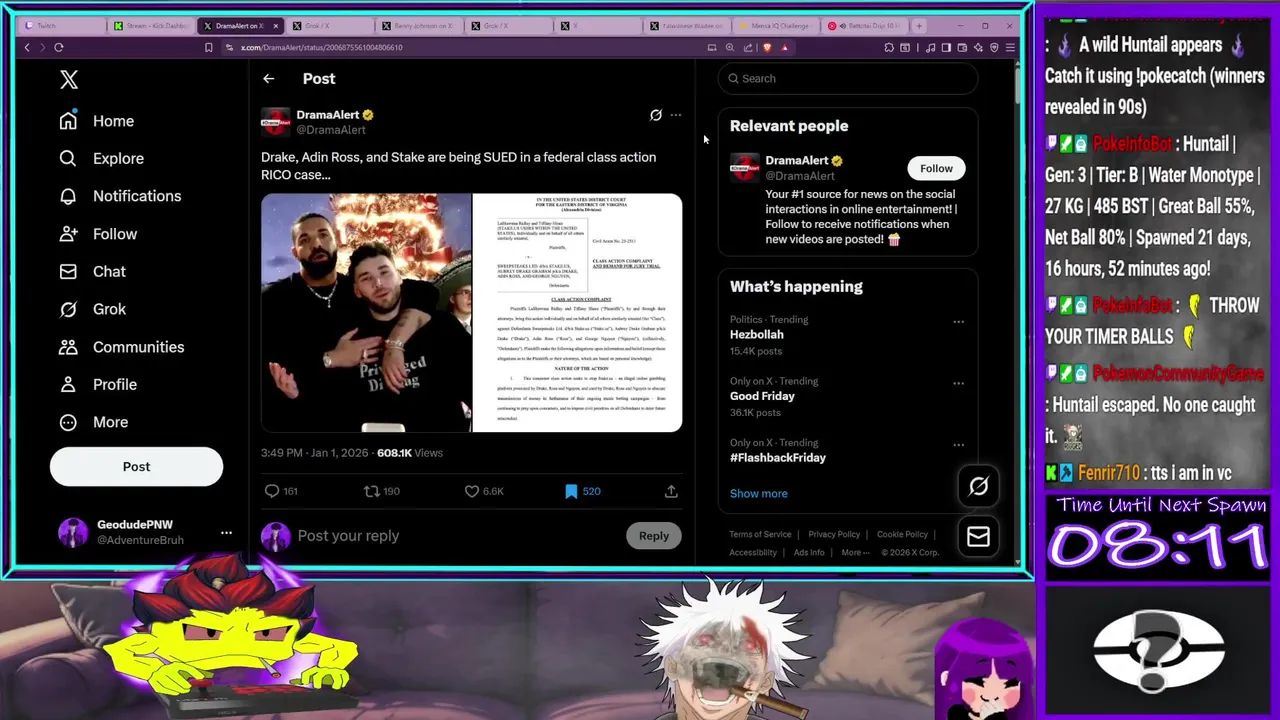Open DramaAlert name in Relevant people
Viewport: 1280px width, 720px height.
797,160
